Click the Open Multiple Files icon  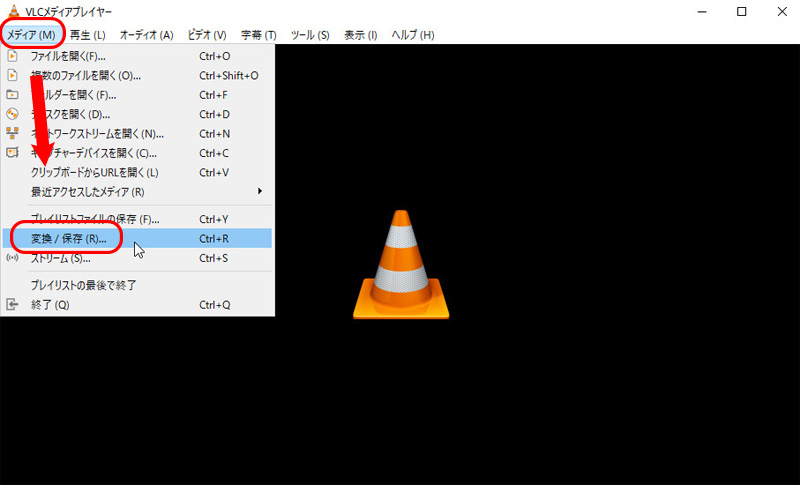(x=12, y=75)
